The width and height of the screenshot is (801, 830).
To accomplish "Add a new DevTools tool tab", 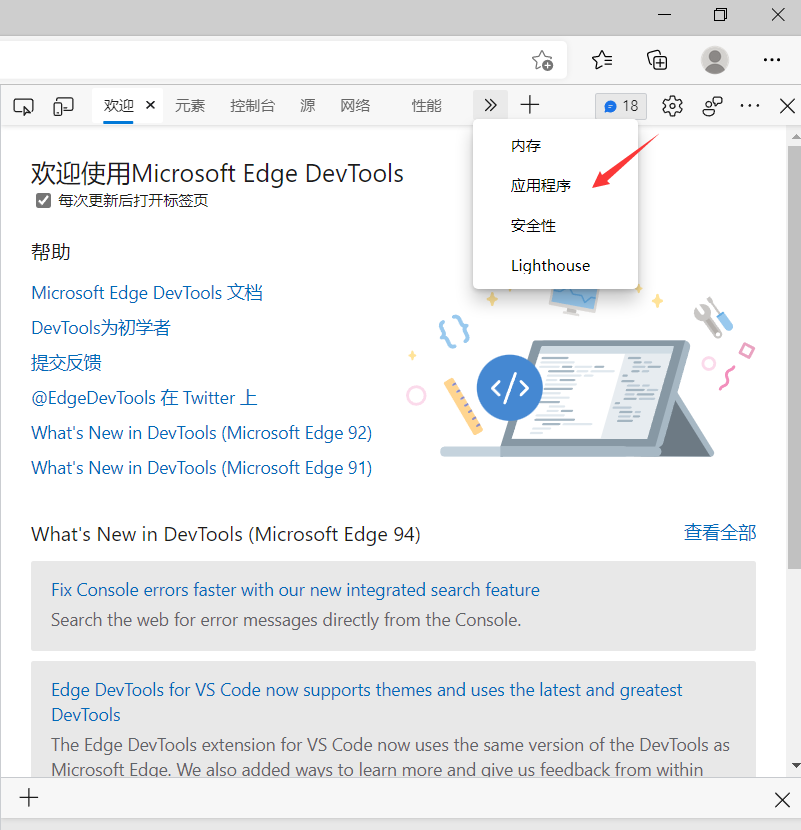I will coord(529,105).
